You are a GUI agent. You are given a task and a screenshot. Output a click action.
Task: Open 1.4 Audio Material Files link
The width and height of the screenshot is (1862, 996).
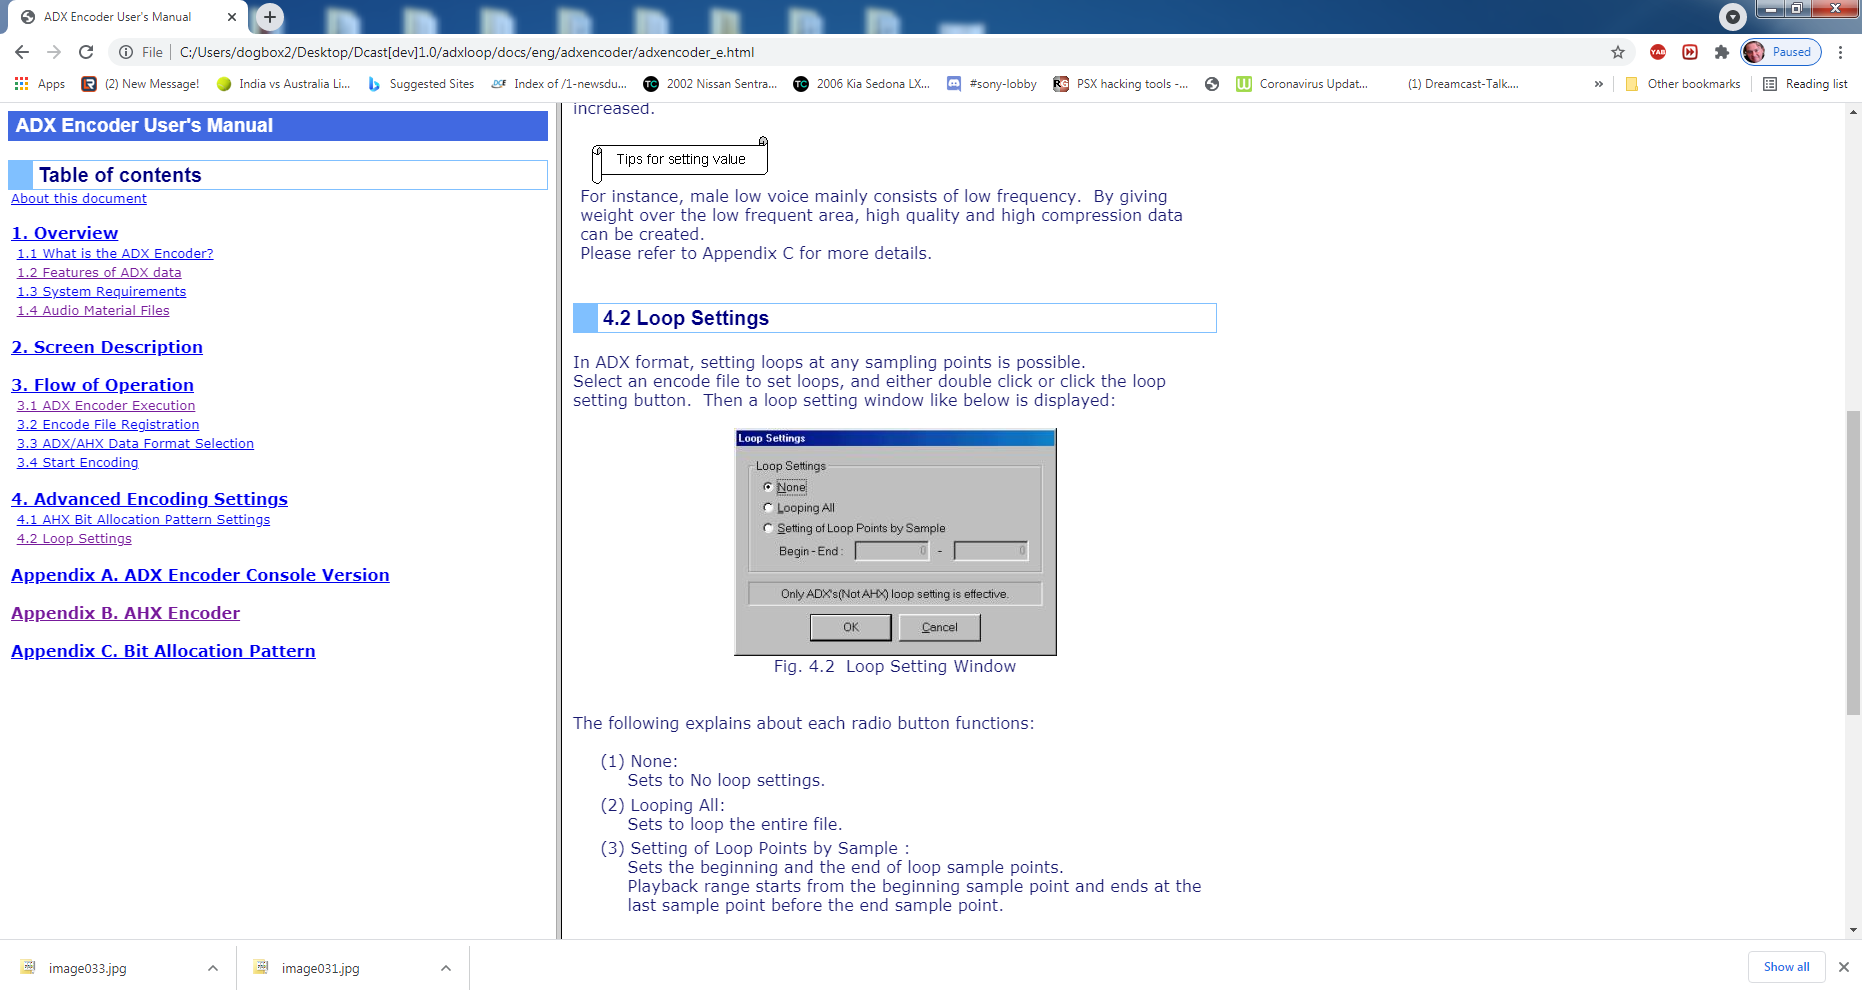(x=93, y=311)
